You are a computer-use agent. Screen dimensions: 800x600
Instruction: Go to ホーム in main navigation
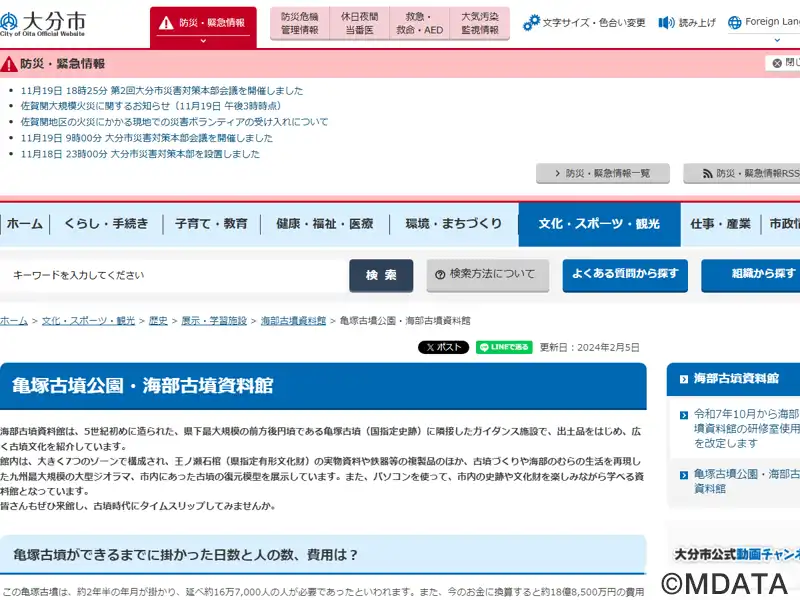pos(24,224)
